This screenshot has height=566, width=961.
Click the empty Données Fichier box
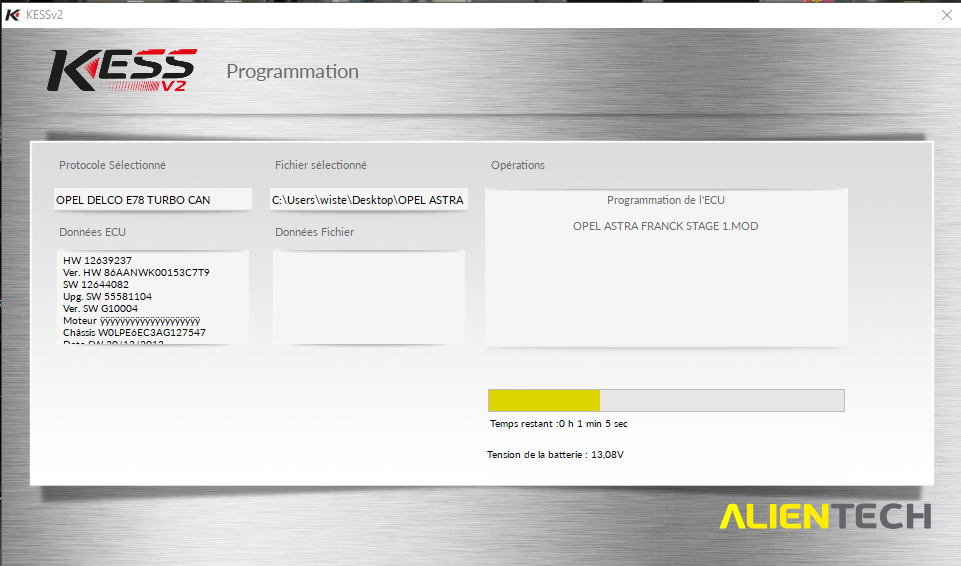(368, 297)
